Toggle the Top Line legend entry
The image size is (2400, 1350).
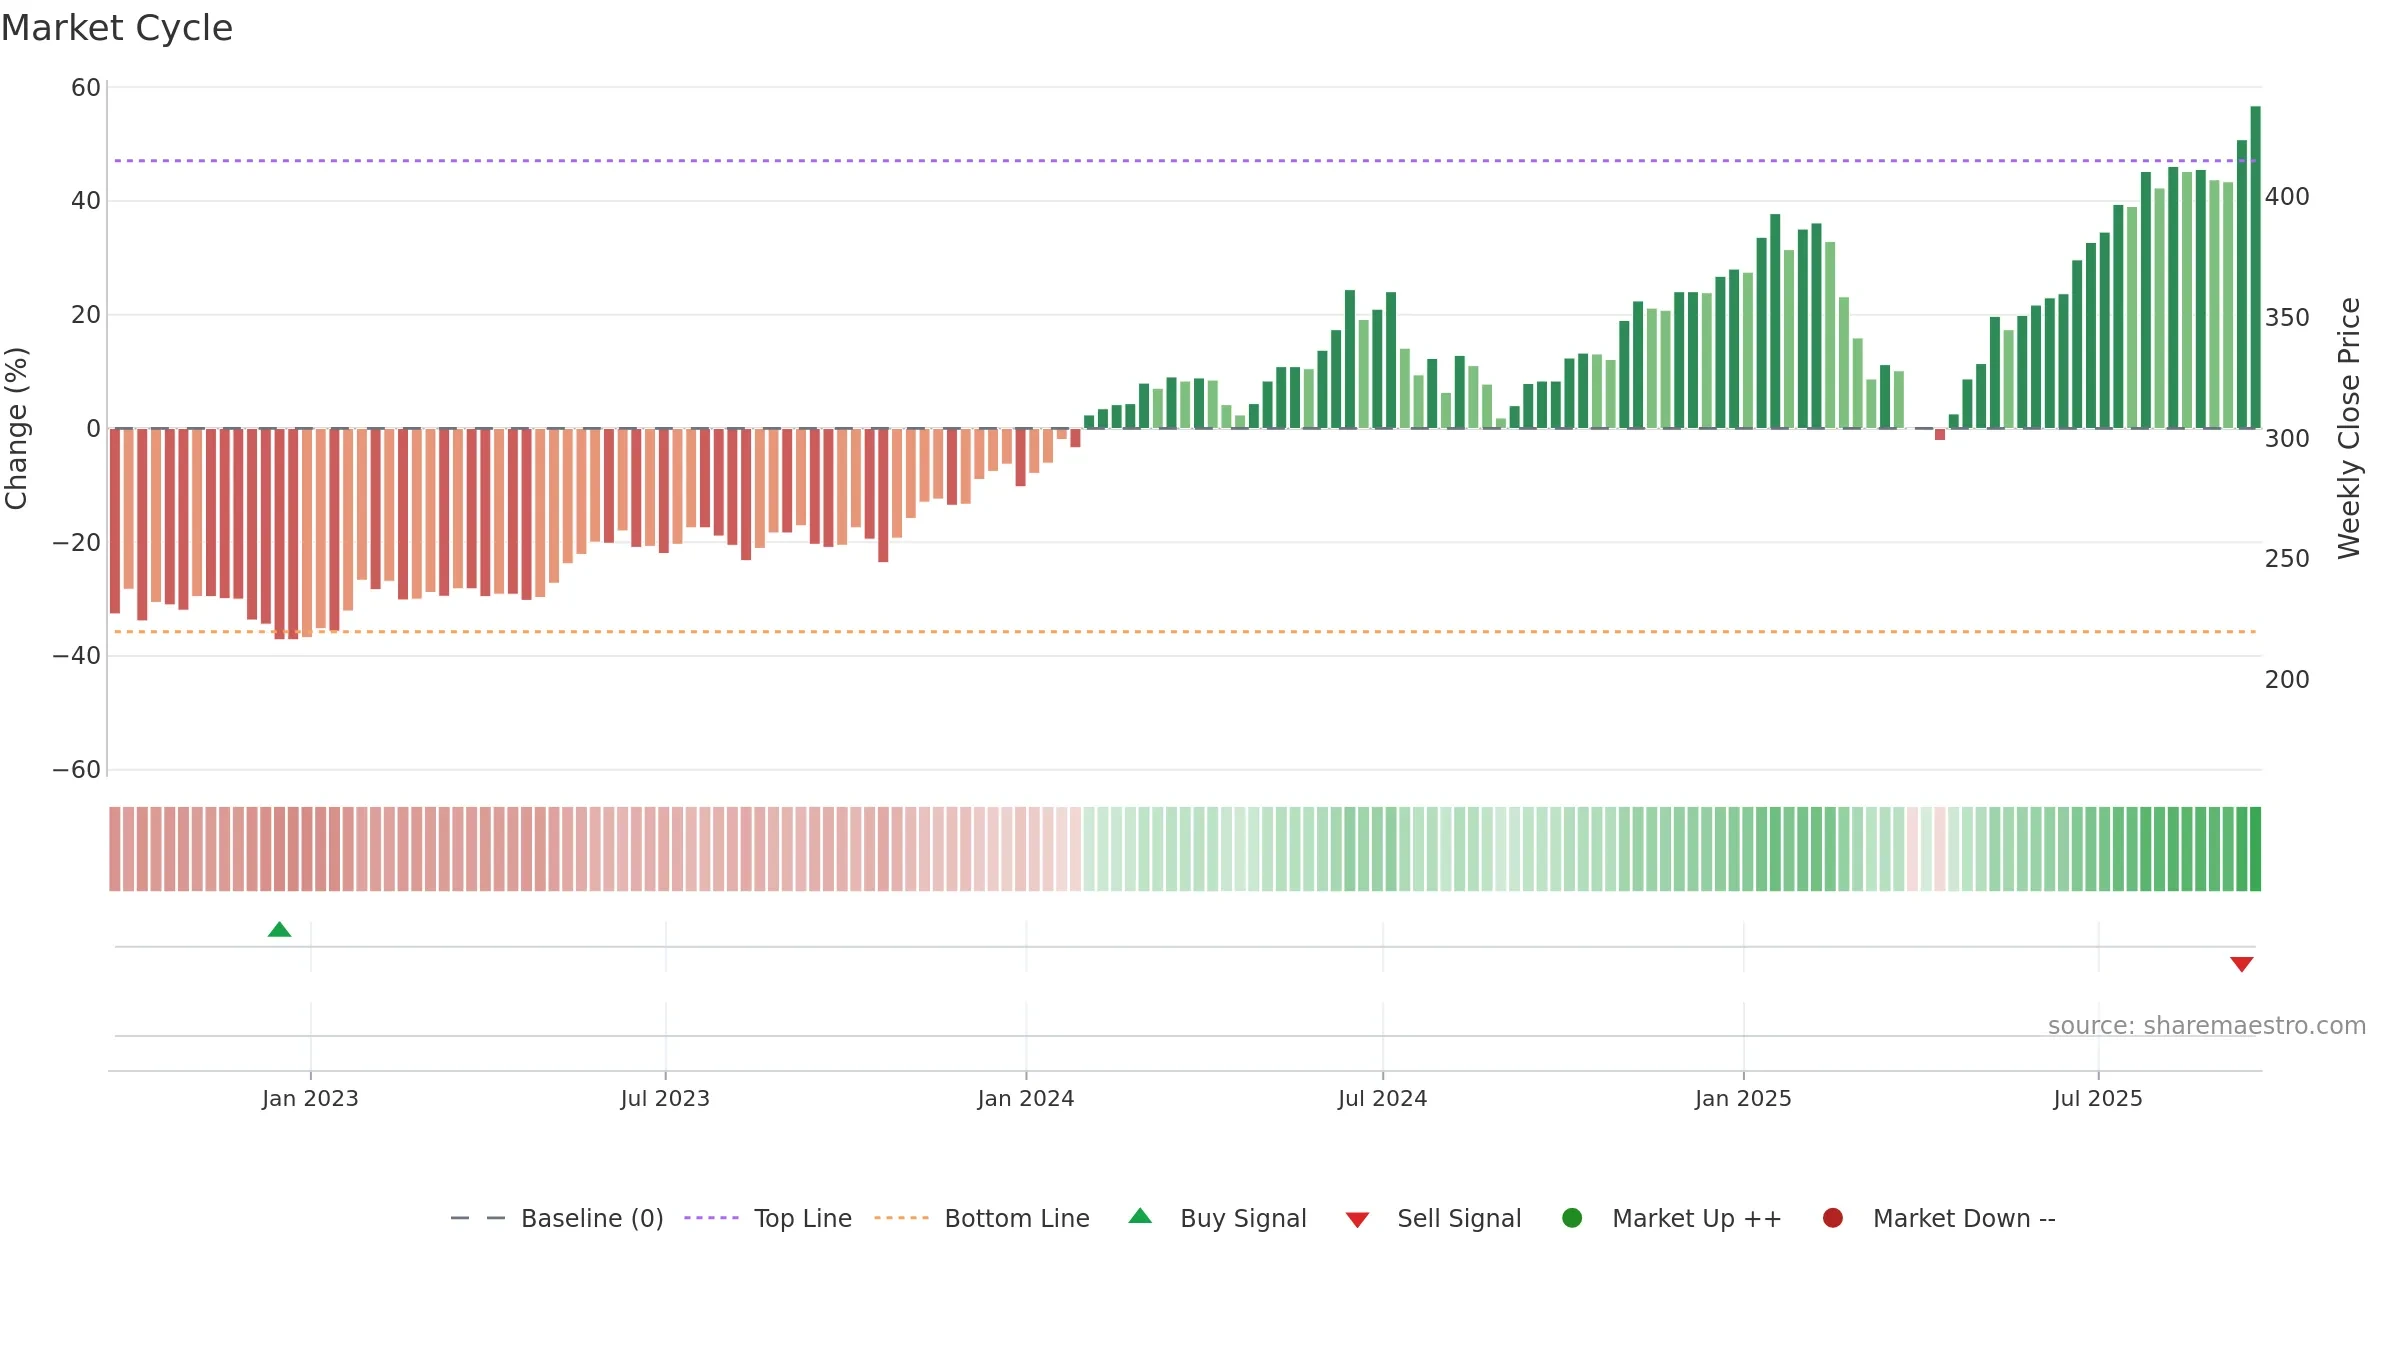(x=768, y=1218)
